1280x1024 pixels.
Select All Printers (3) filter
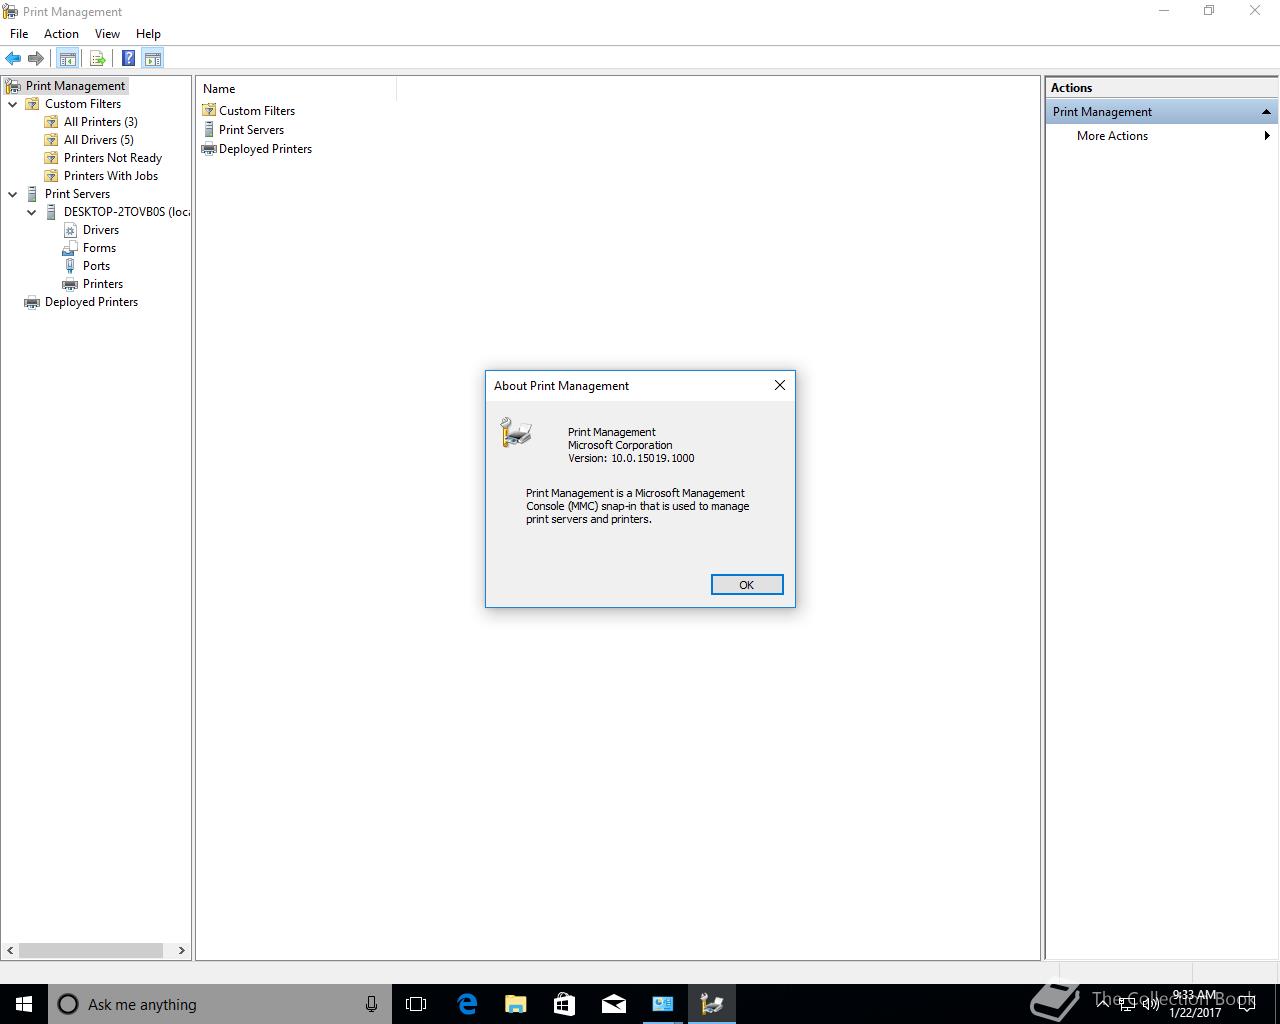coord(101,122)
